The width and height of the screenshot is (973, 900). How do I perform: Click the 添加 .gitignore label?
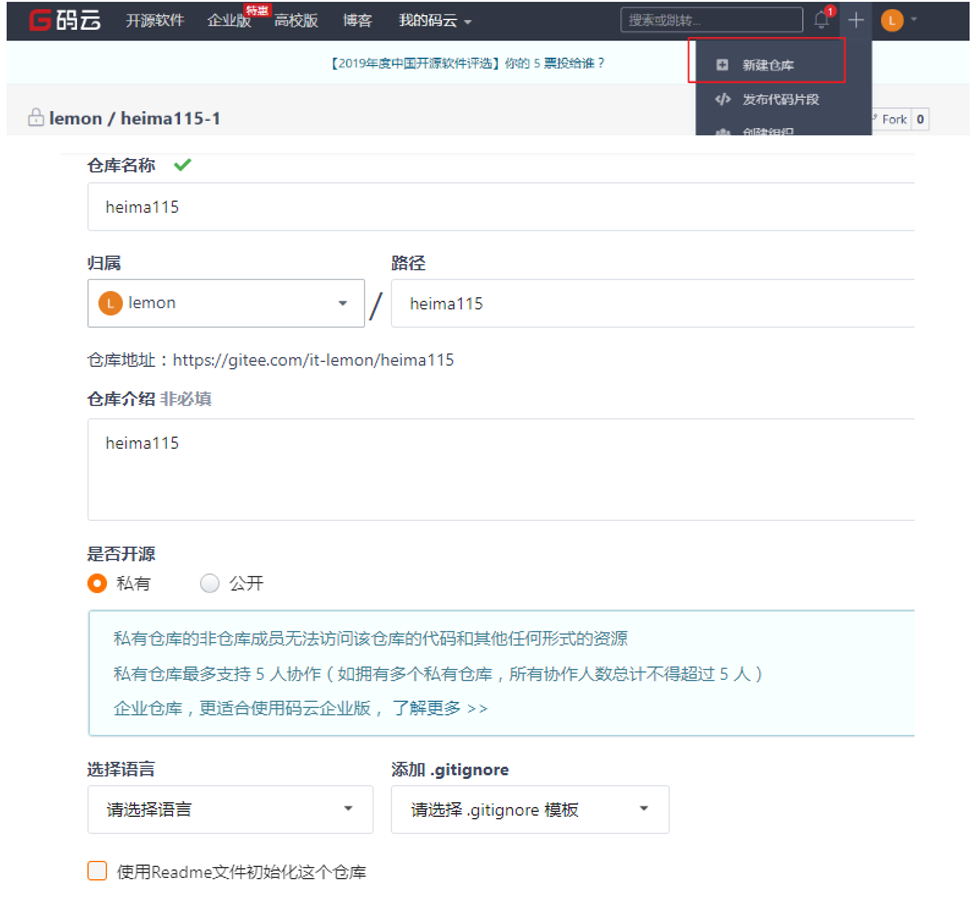[450, 770]
